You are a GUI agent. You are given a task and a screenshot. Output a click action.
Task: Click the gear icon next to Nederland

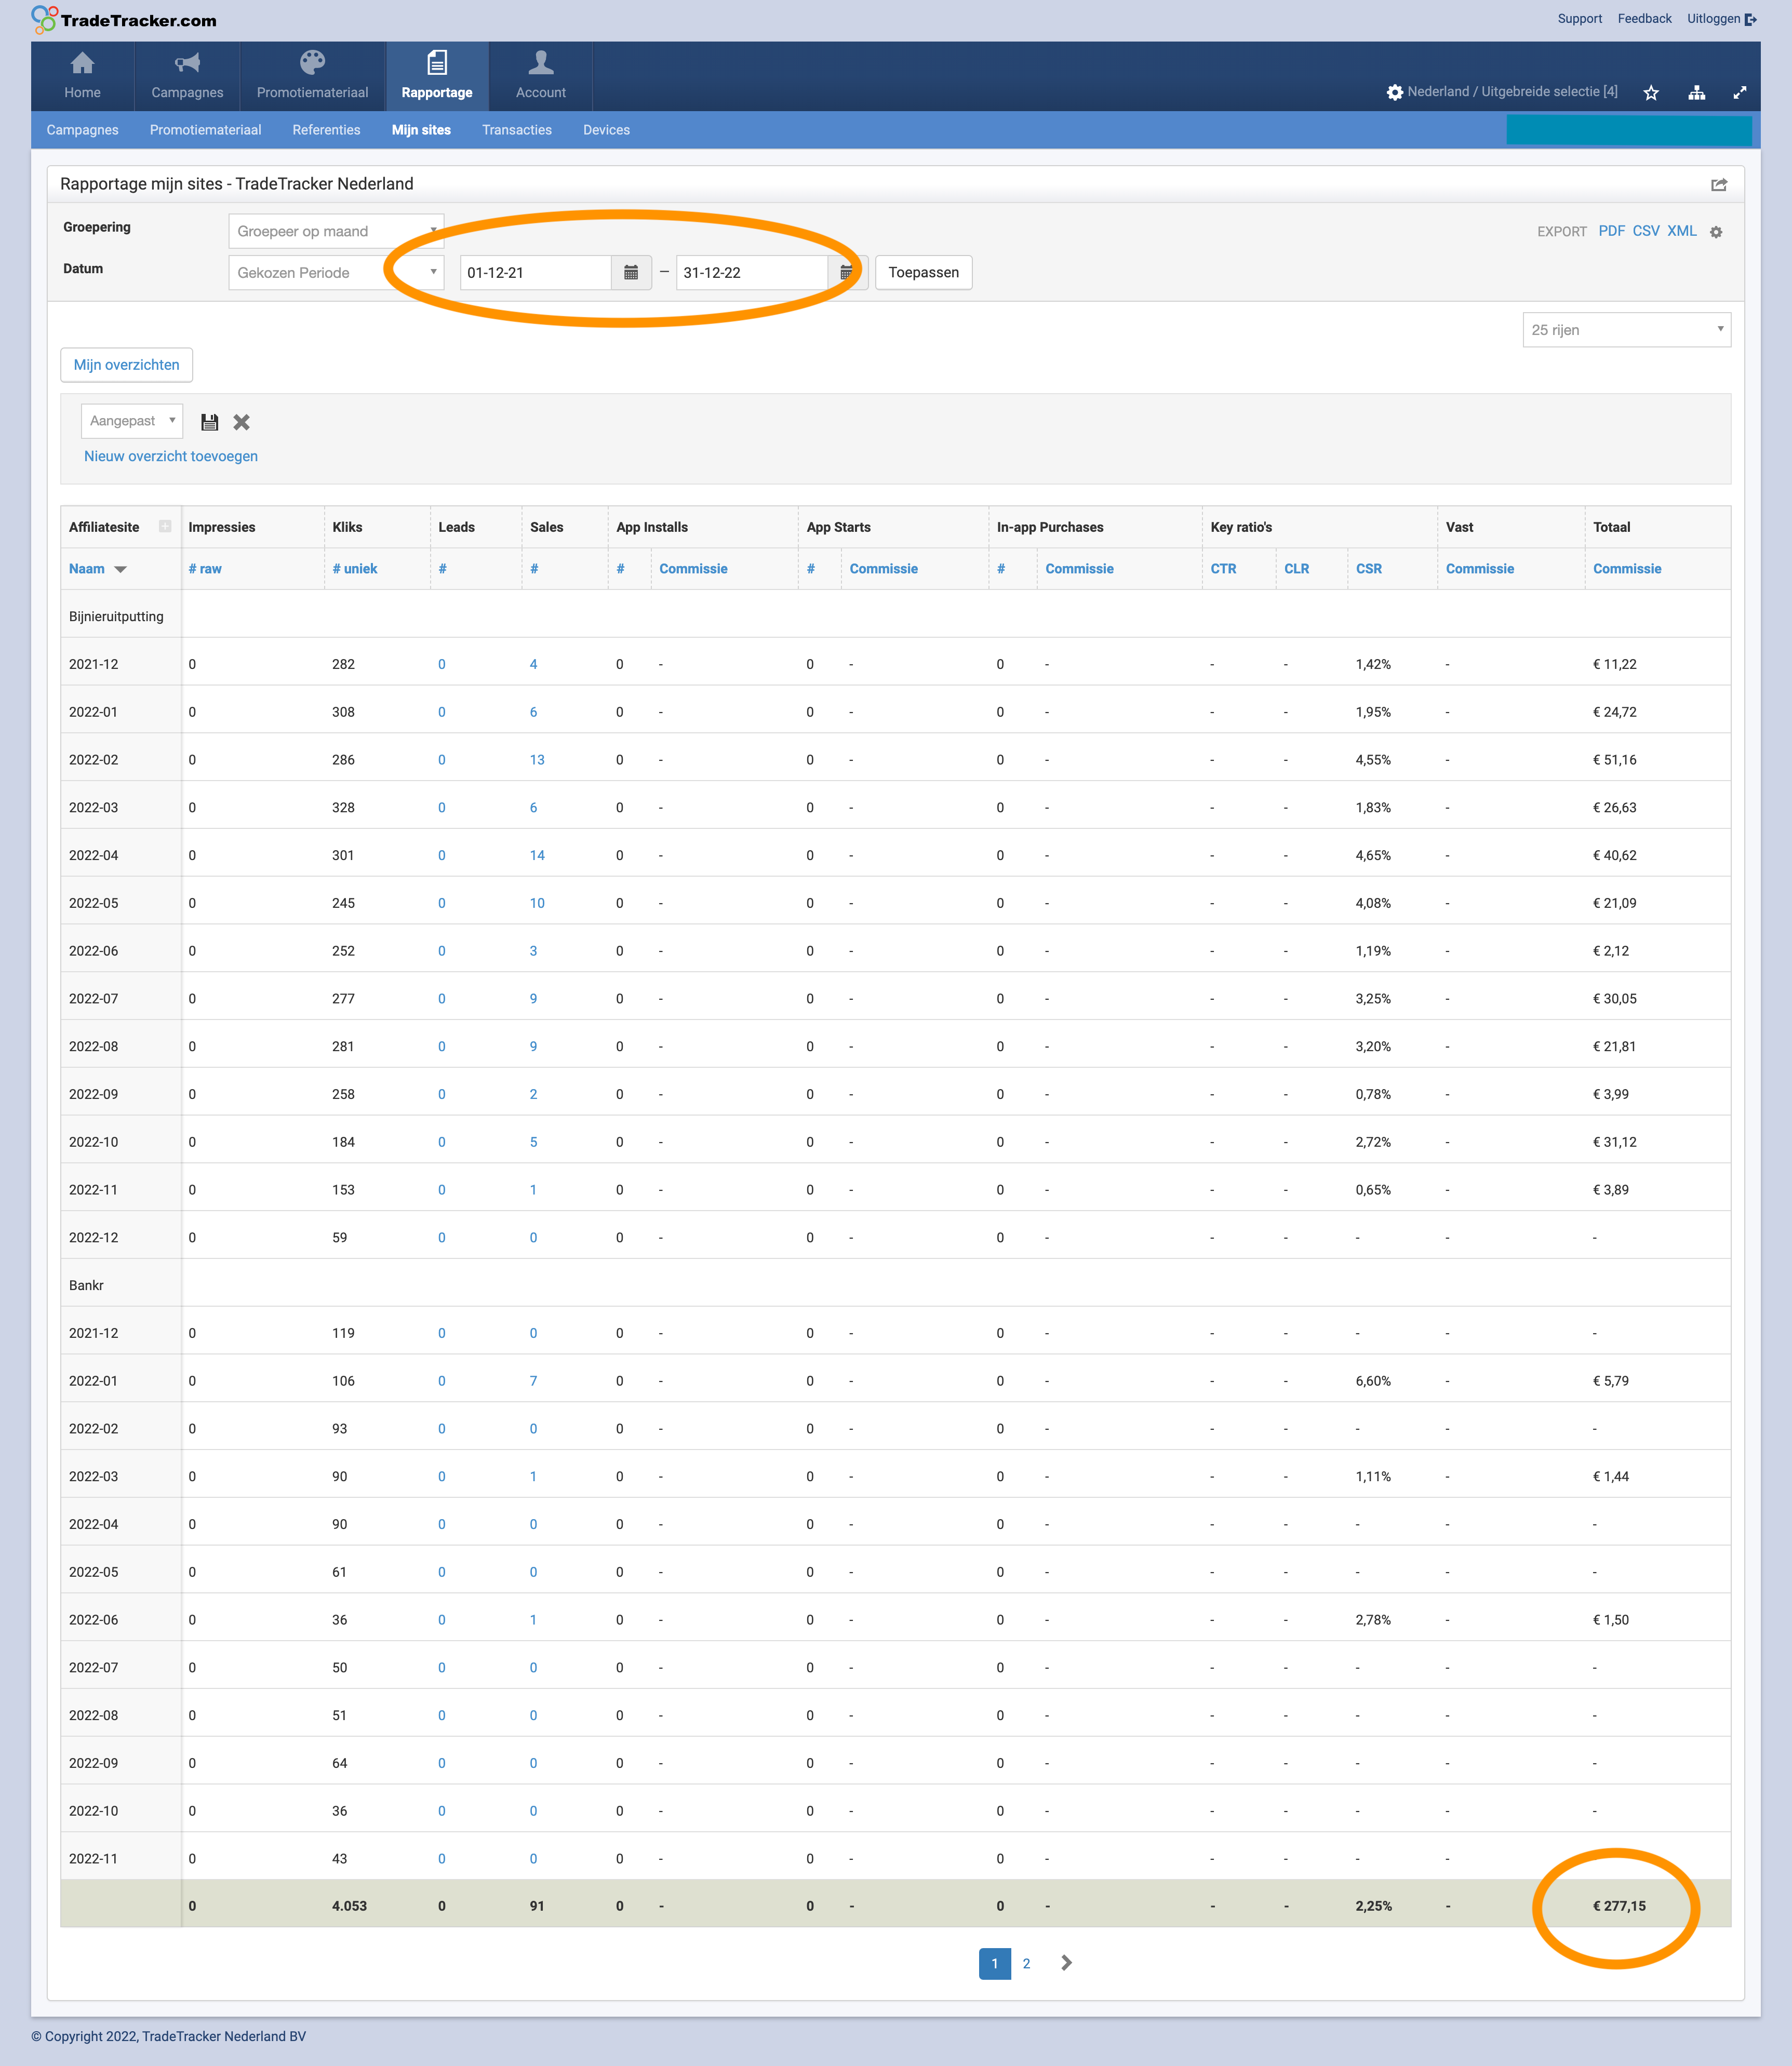(1394, 92)
